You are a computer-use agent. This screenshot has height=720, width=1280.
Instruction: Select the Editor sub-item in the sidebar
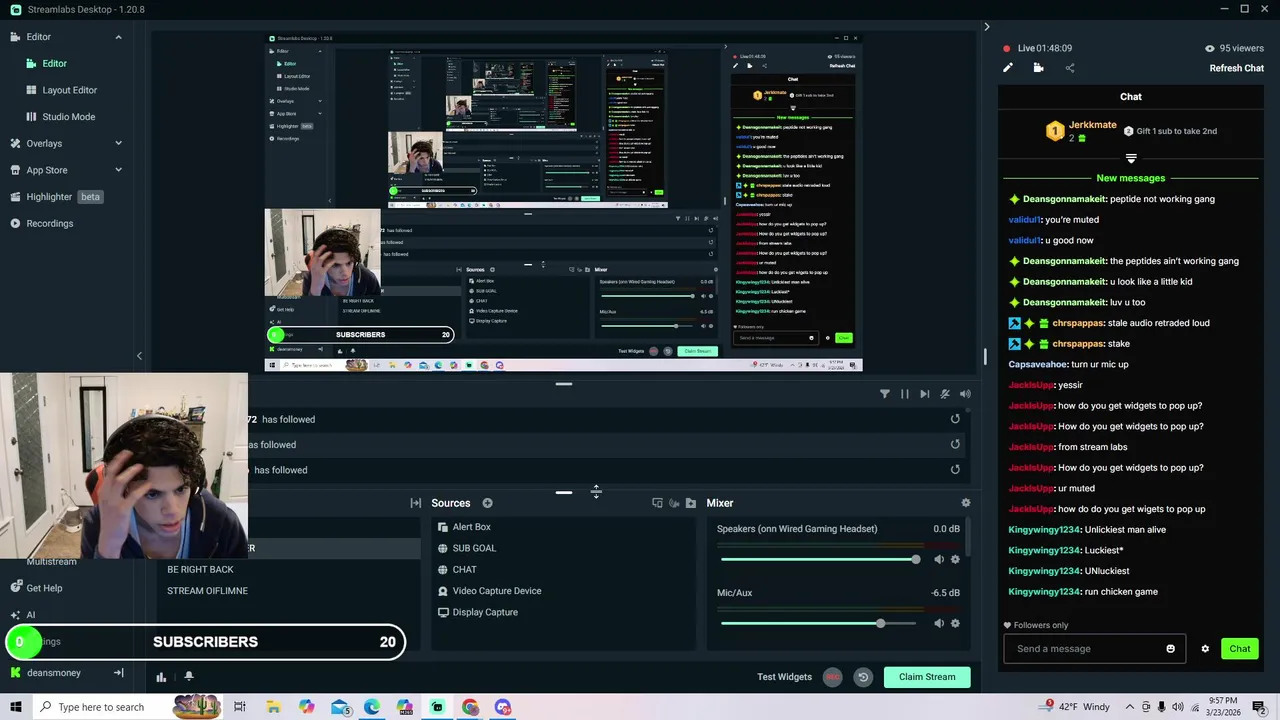[x=54, y=63]
